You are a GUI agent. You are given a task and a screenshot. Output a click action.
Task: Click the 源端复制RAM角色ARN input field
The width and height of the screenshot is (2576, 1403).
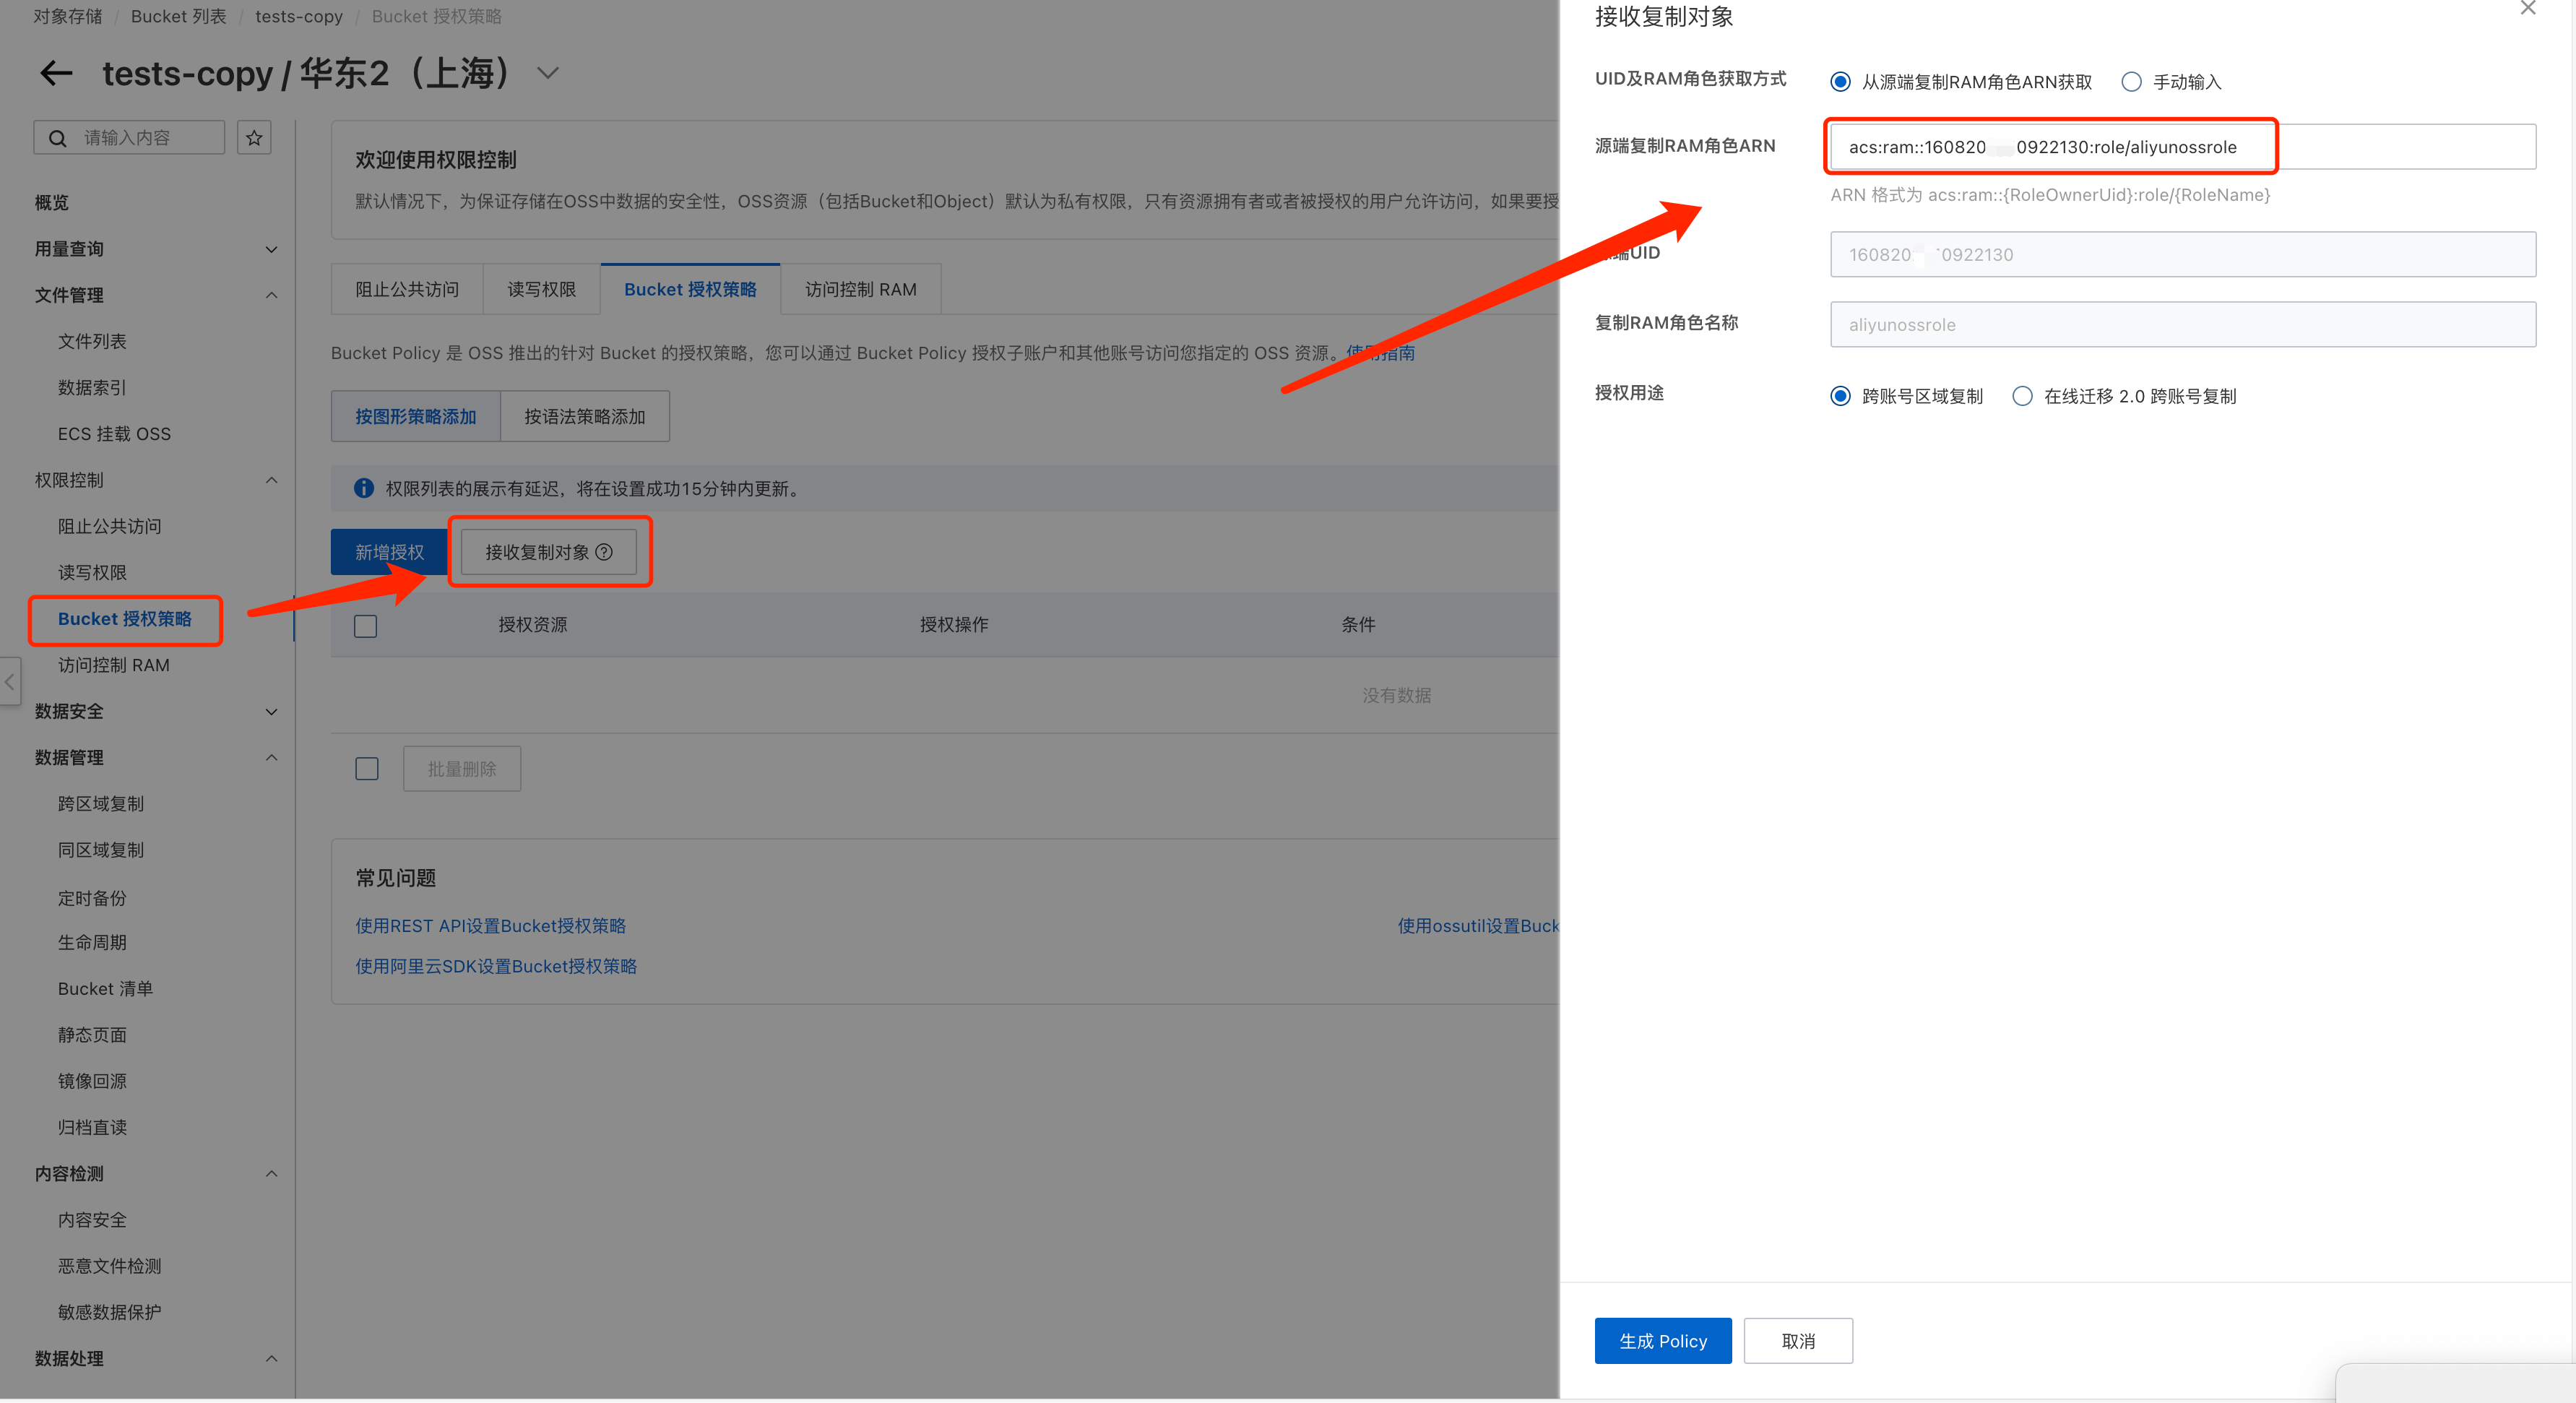pos(2180,147)
